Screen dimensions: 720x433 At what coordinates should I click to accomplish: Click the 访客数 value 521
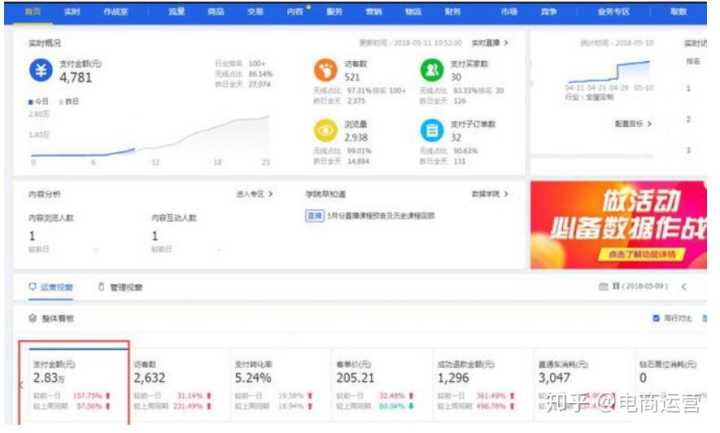point(352,77)
